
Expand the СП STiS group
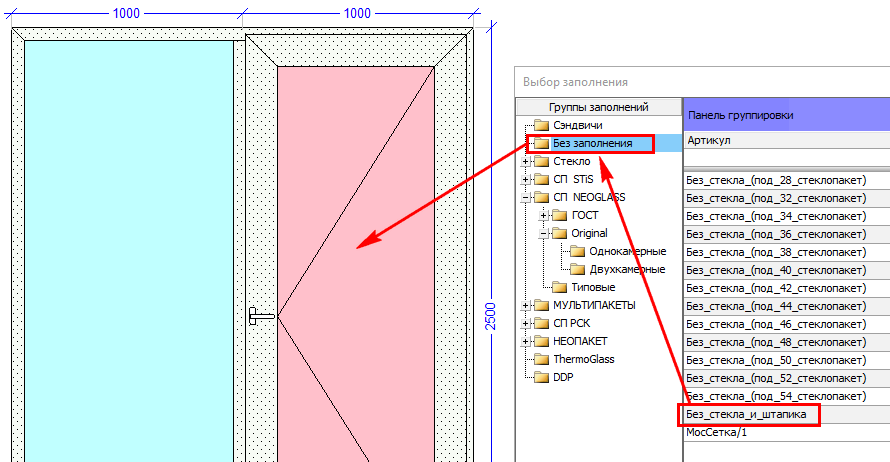[526, 180]
